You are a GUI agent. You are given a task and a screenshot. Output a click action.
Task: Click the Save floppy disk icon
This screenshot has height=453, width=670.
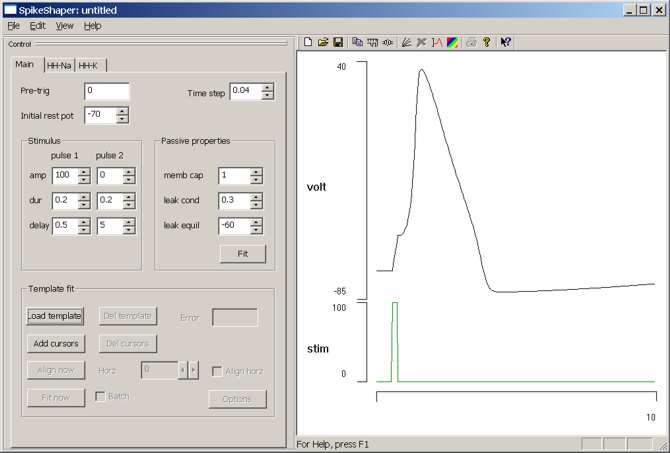(x=338, y=43)
